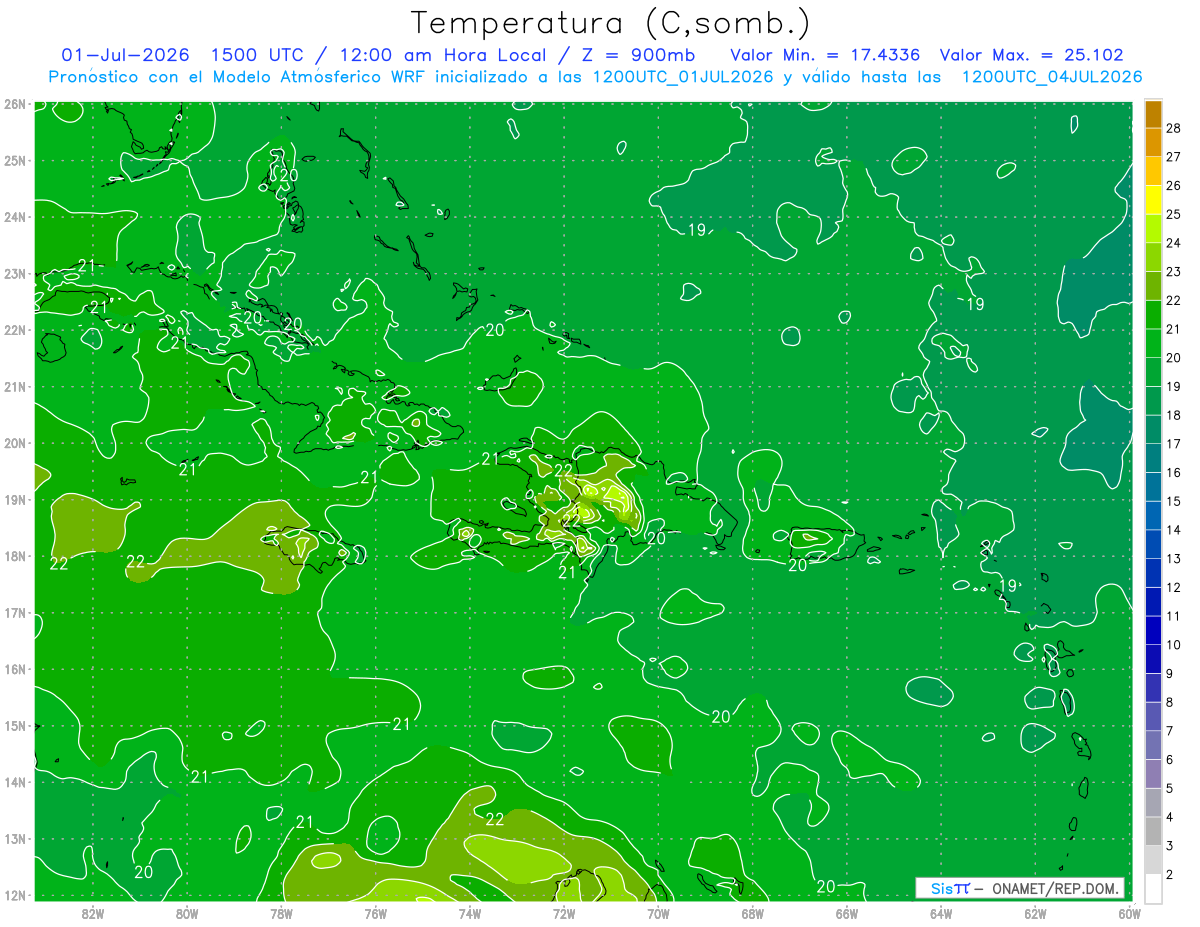Image resolution: width=1200 pixels, height=927 pixels.
Task: Click the legend value '2'
Action: point(1169,875)
